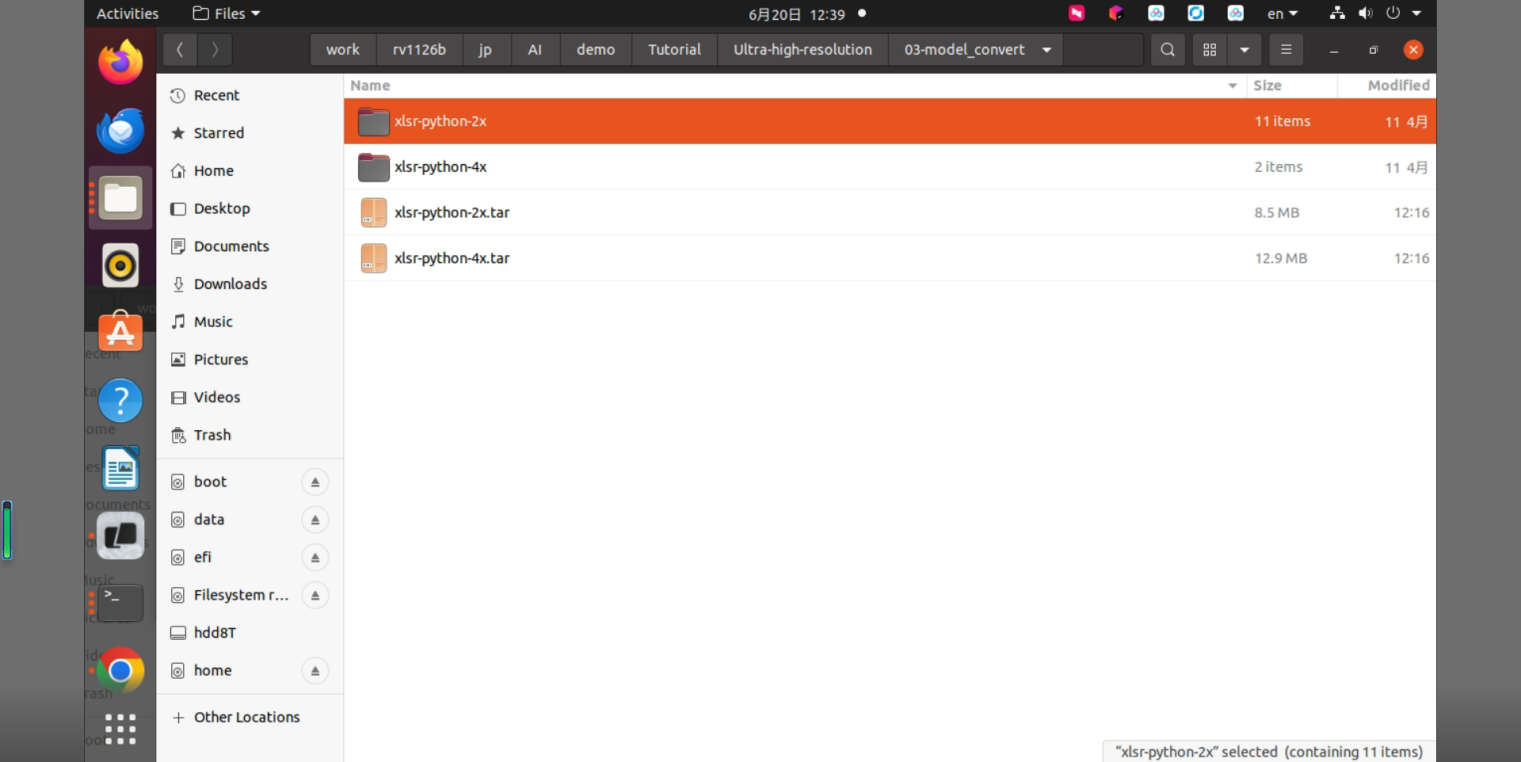Eject the data volume
Image resolution: width=1521 pixels, height=762 pixels.
click(315, 520)
